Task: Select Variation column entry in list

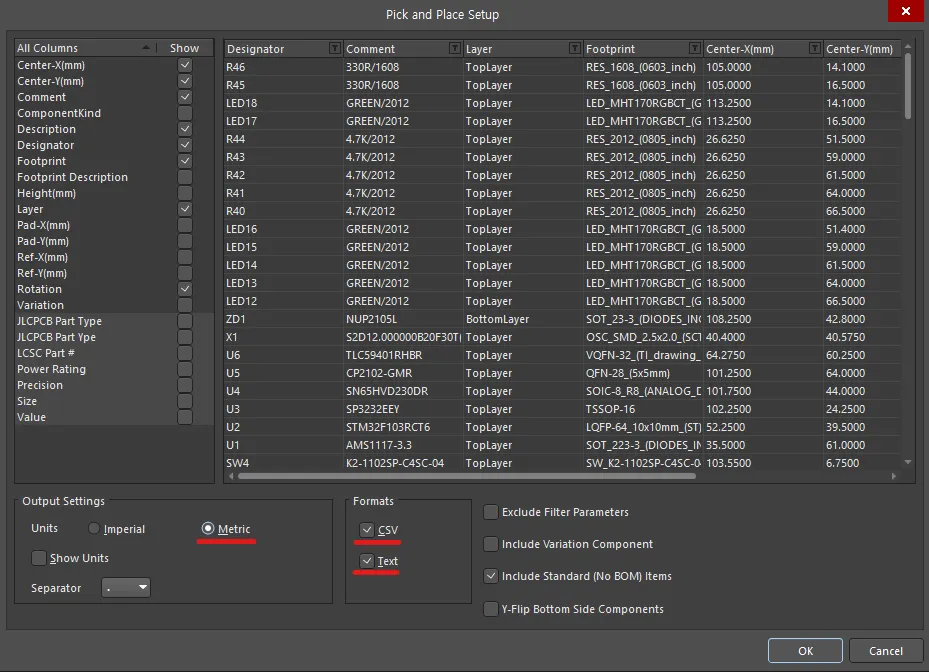Action: 40,305
